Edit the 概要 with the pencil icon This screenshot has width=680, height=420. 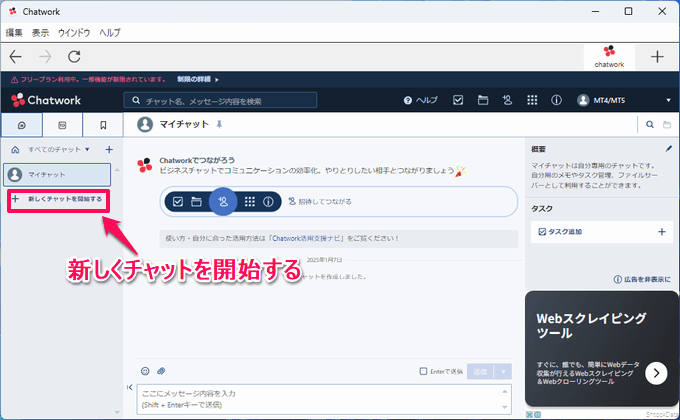tap(668, 149)
